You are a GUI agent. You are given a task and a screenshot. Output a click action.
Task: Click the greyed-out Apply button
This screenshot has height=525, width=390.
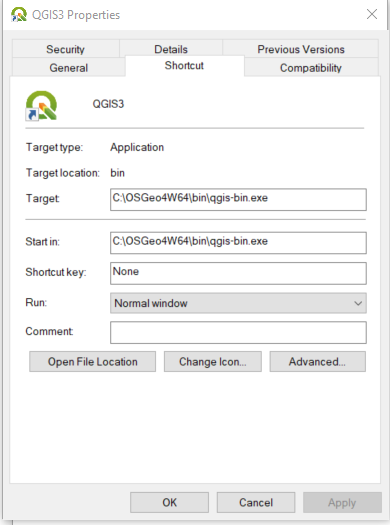tap(342, 502)
